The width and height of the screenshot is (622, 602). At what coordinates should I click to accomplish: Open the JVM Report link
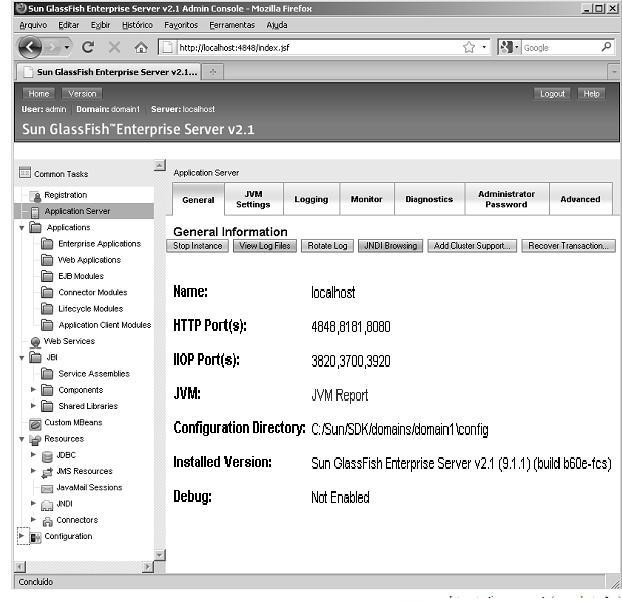click(339, 395)
